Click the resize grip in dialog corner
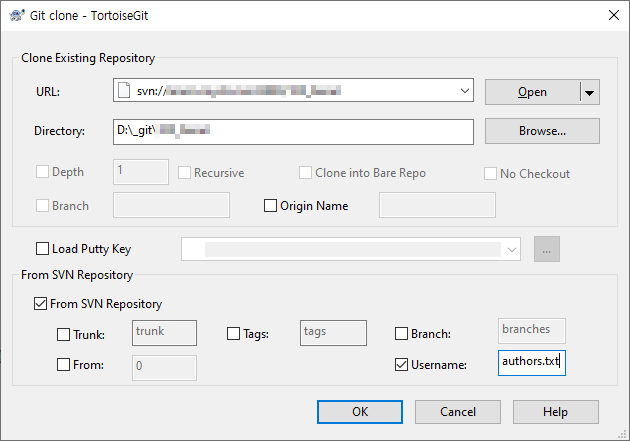The height and width of the screenshot is (441, 630). point(623,434)
